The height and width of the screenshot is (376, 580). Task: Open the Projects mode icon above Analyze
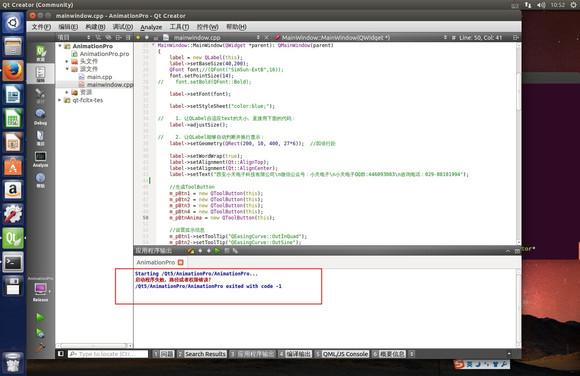click(40, 138)
